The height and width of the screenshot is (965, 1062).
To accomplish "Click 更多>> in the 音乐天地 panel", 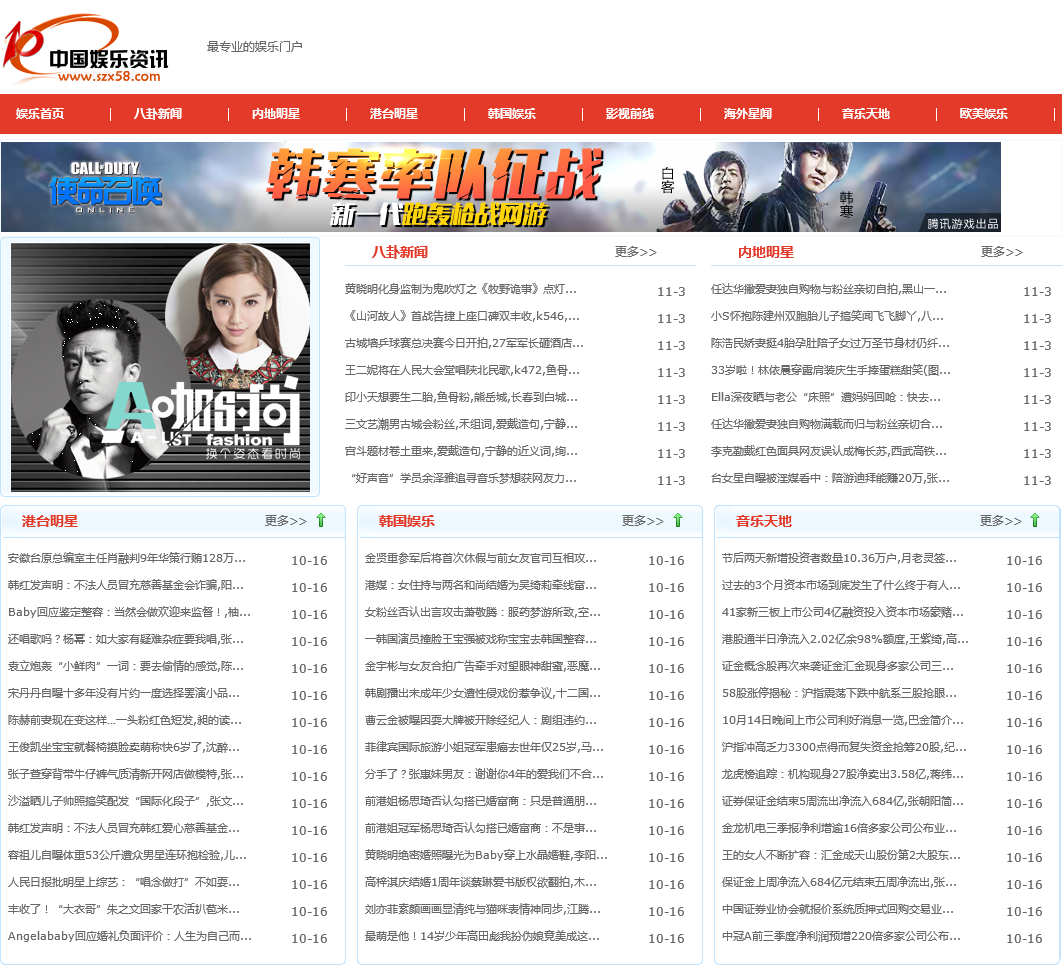I will click(1000, 521).
